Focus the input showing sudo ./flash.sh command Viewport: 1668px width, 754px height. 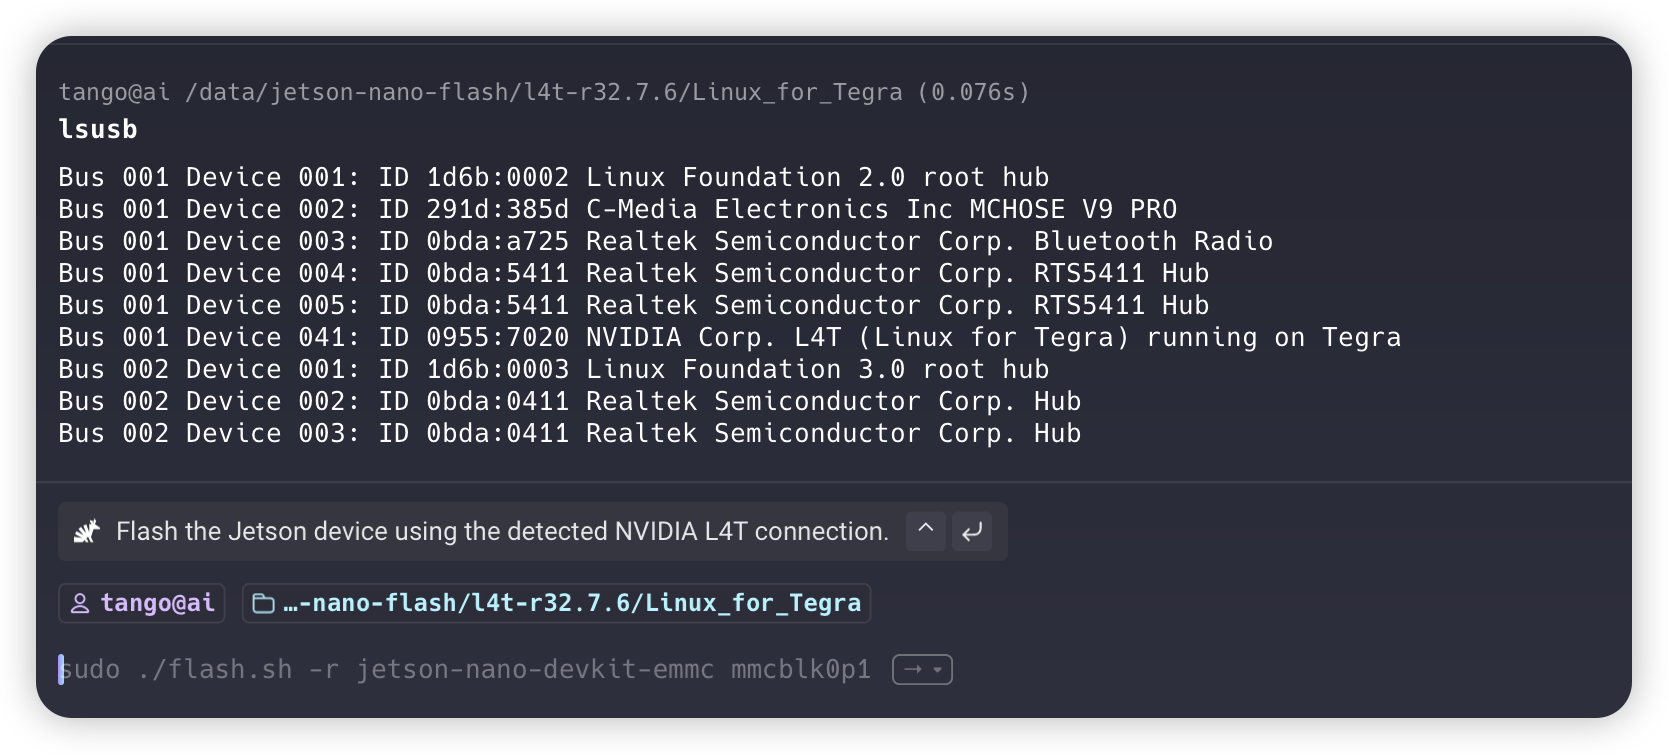pyautogui.click(x=465, y=669)
